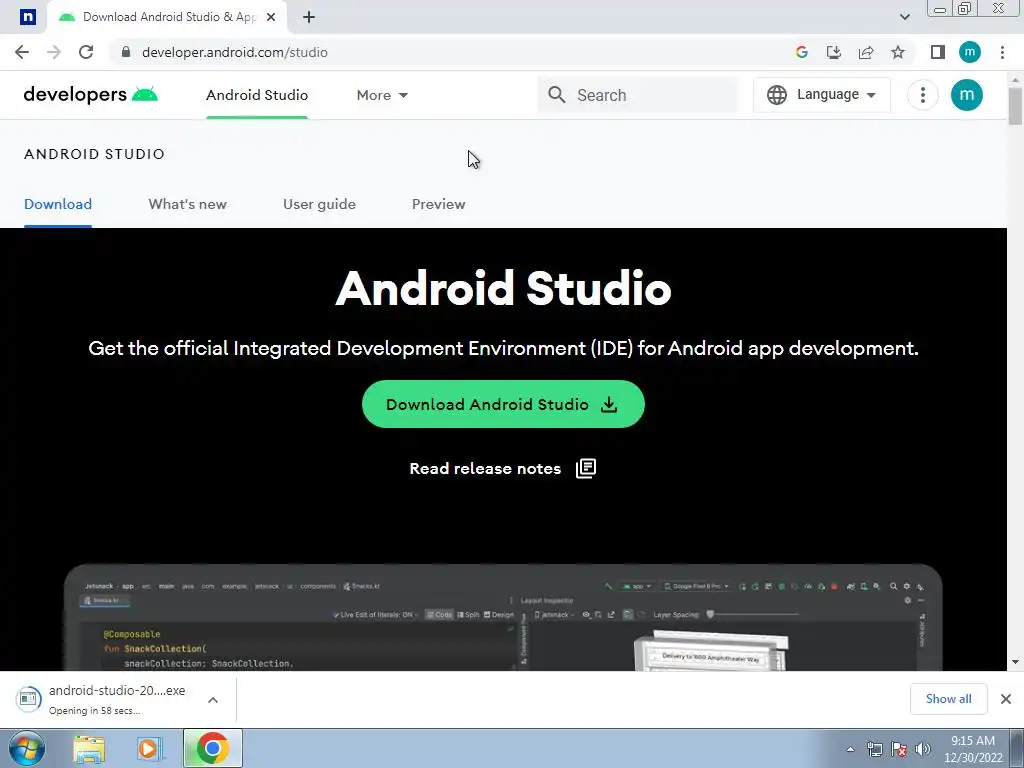Open the Preview tab
The width and height of the screenshot is (1024, 768).
pyautogui.click(x=439, y=204)
